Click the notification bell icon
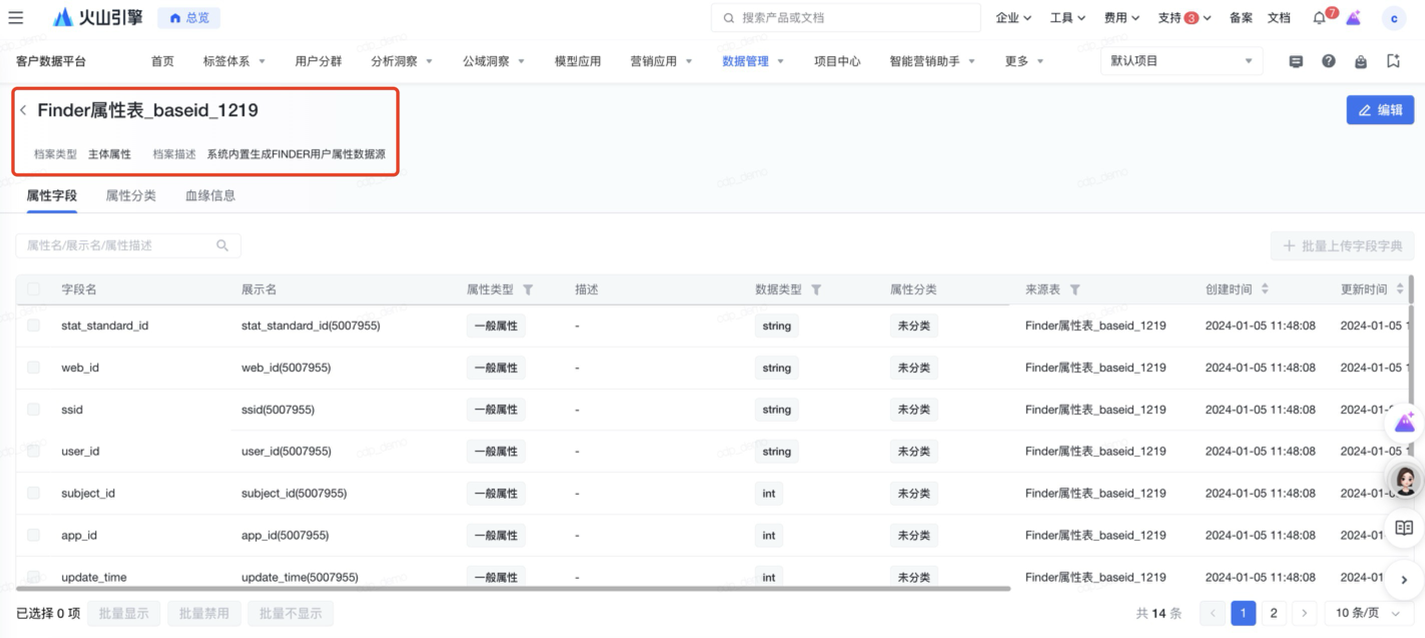Screen dimensions: 1425x638 1319,18
